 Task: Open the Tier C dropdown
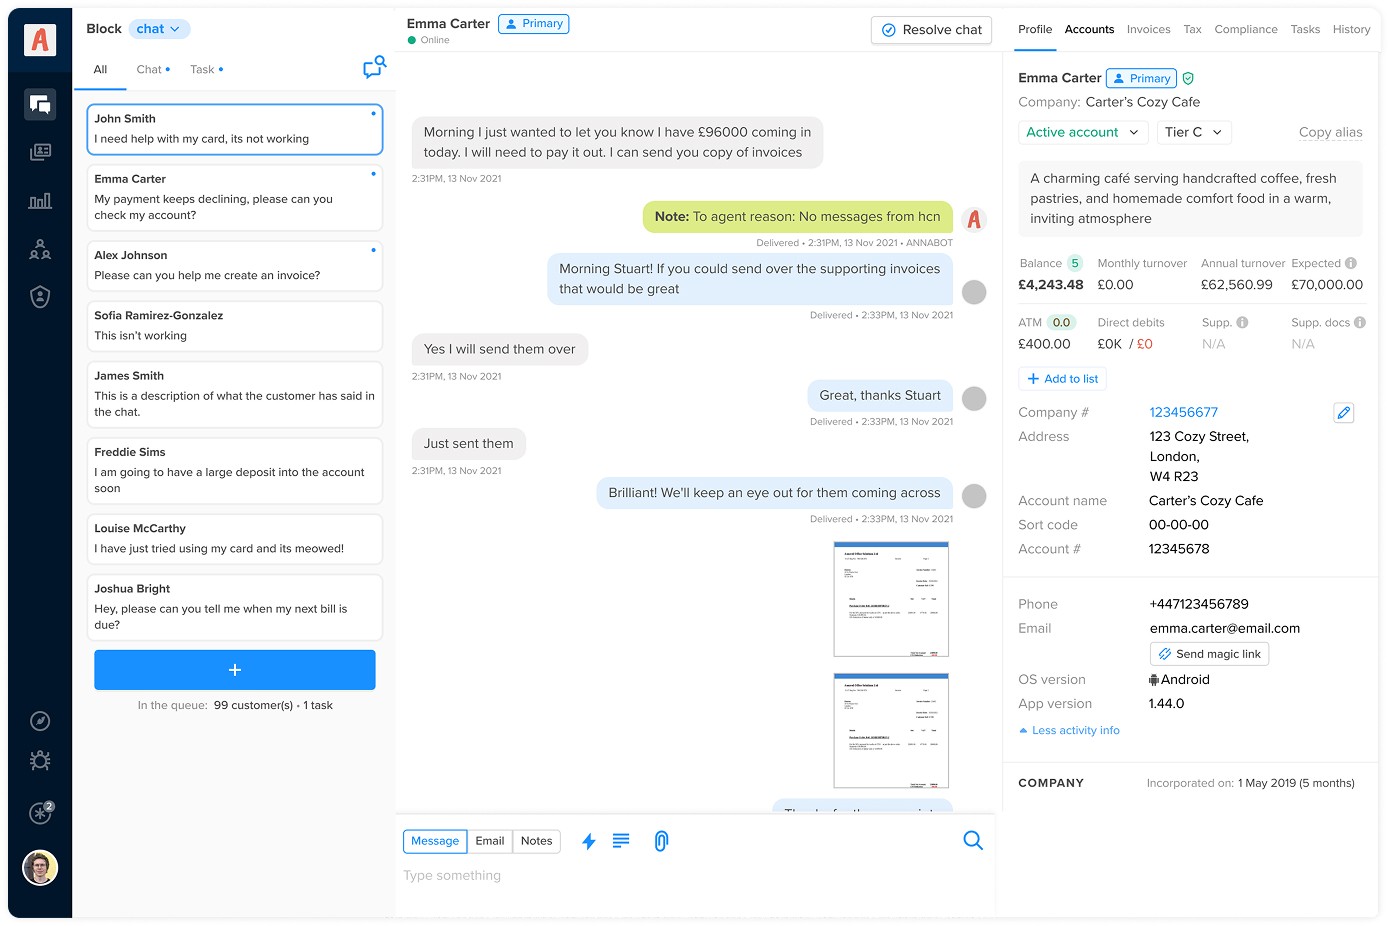(1194, 132)
